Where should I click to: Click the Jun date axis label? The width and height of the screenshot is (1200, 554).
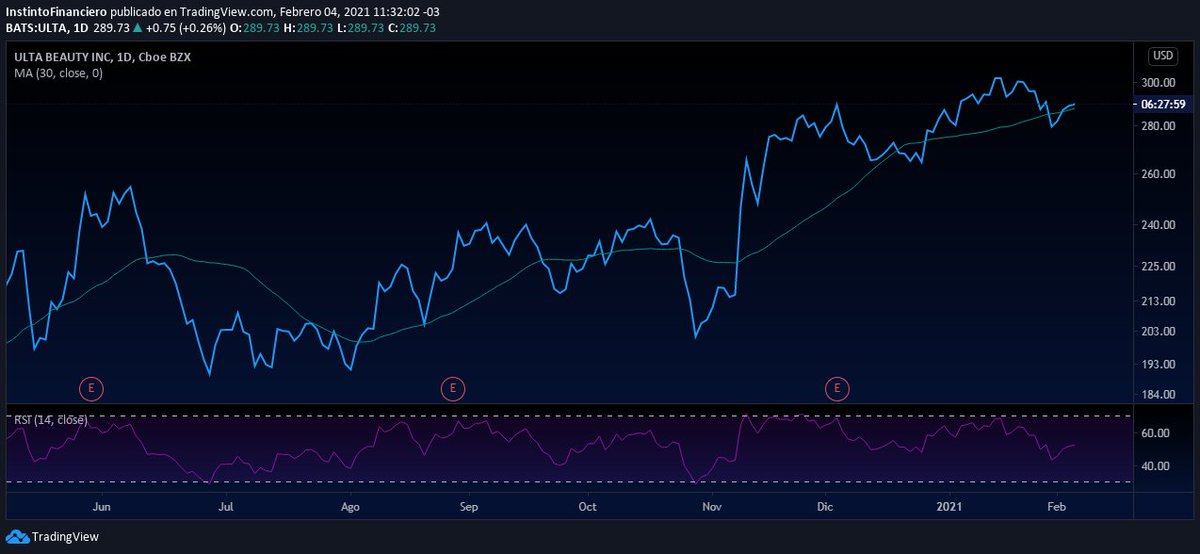coord(101,507)
